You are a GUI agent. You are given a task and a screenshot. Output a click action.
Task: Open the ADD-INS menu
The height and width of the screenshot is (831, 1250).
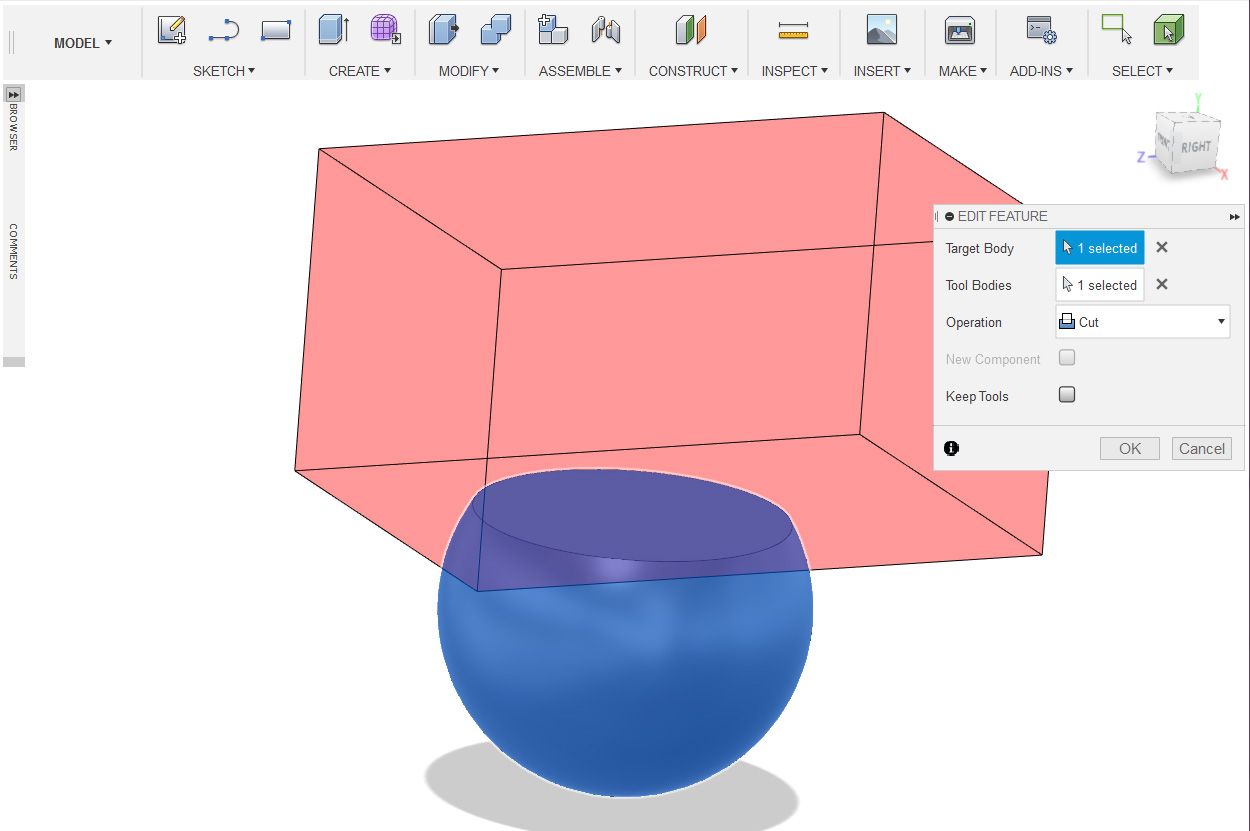point(1041,71)
